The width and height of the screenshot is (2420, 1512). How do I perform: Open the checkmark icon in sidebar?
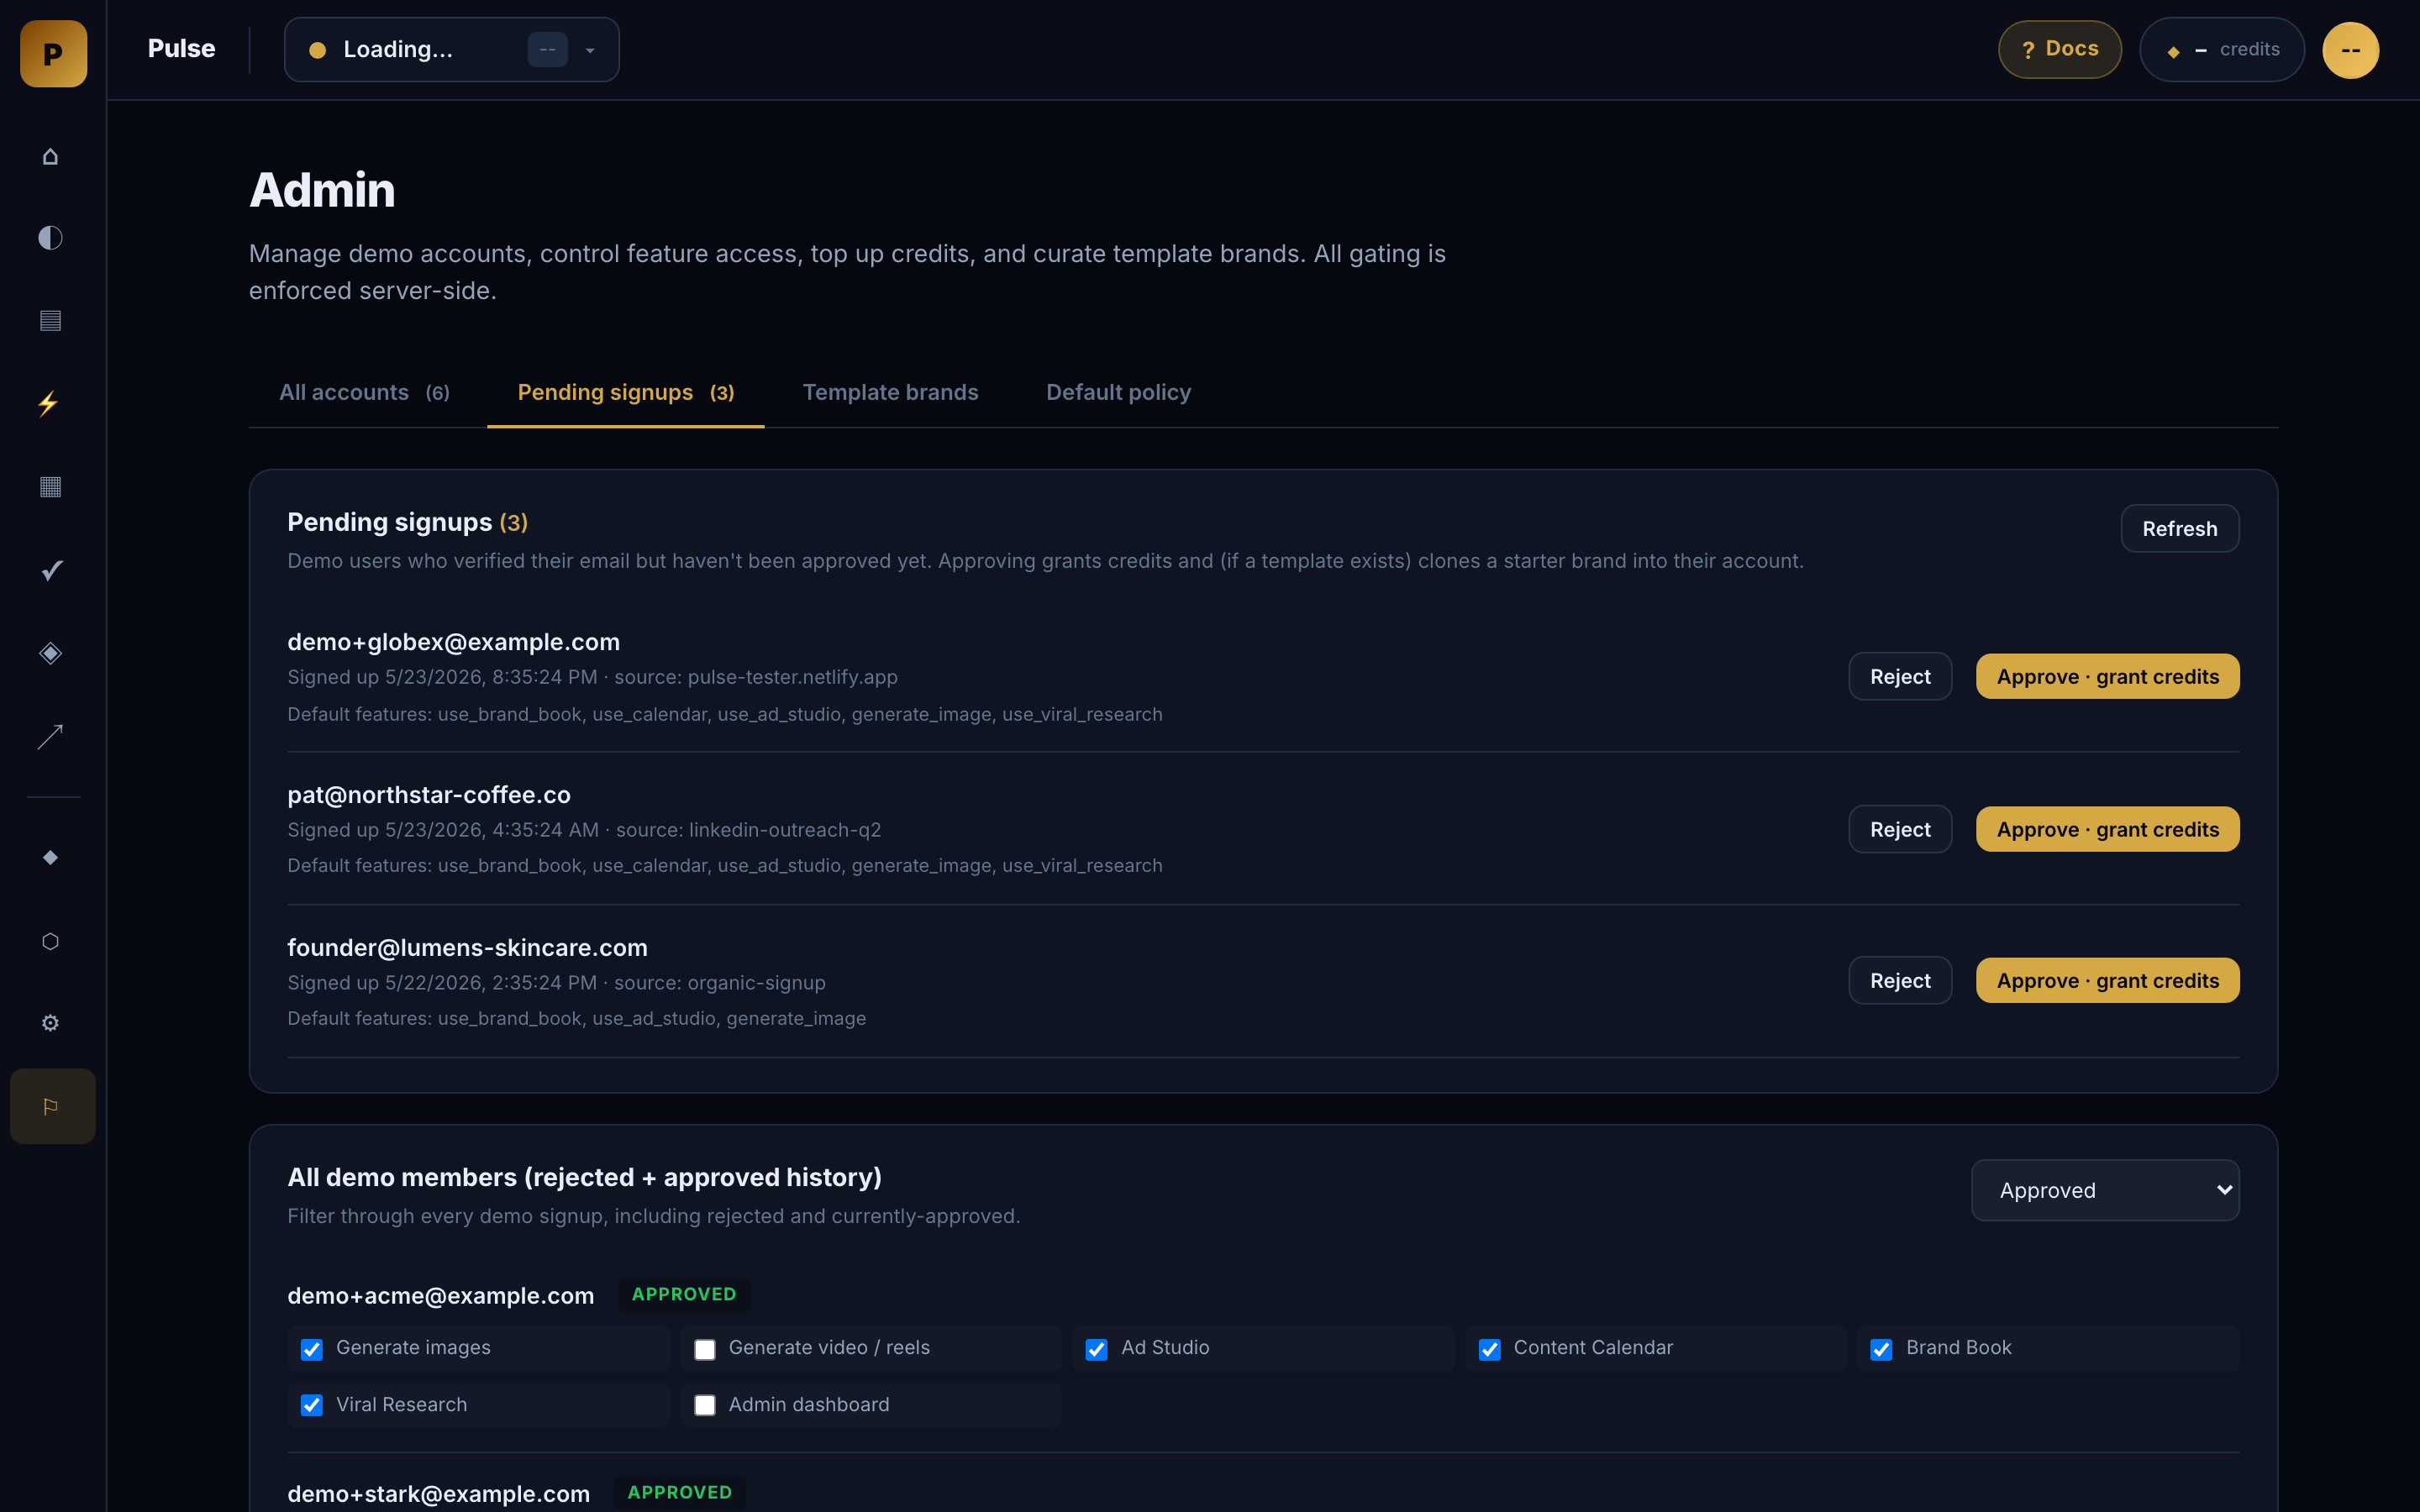tap(52, 570)
